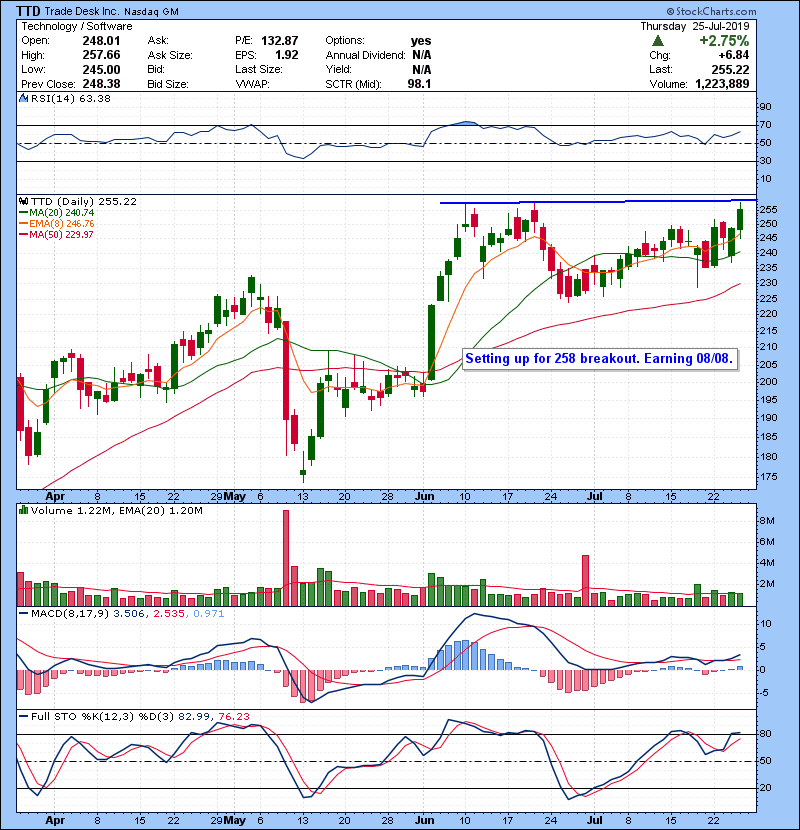Click the Volume bars icon
Screen dimensions: 800x830
23,510
